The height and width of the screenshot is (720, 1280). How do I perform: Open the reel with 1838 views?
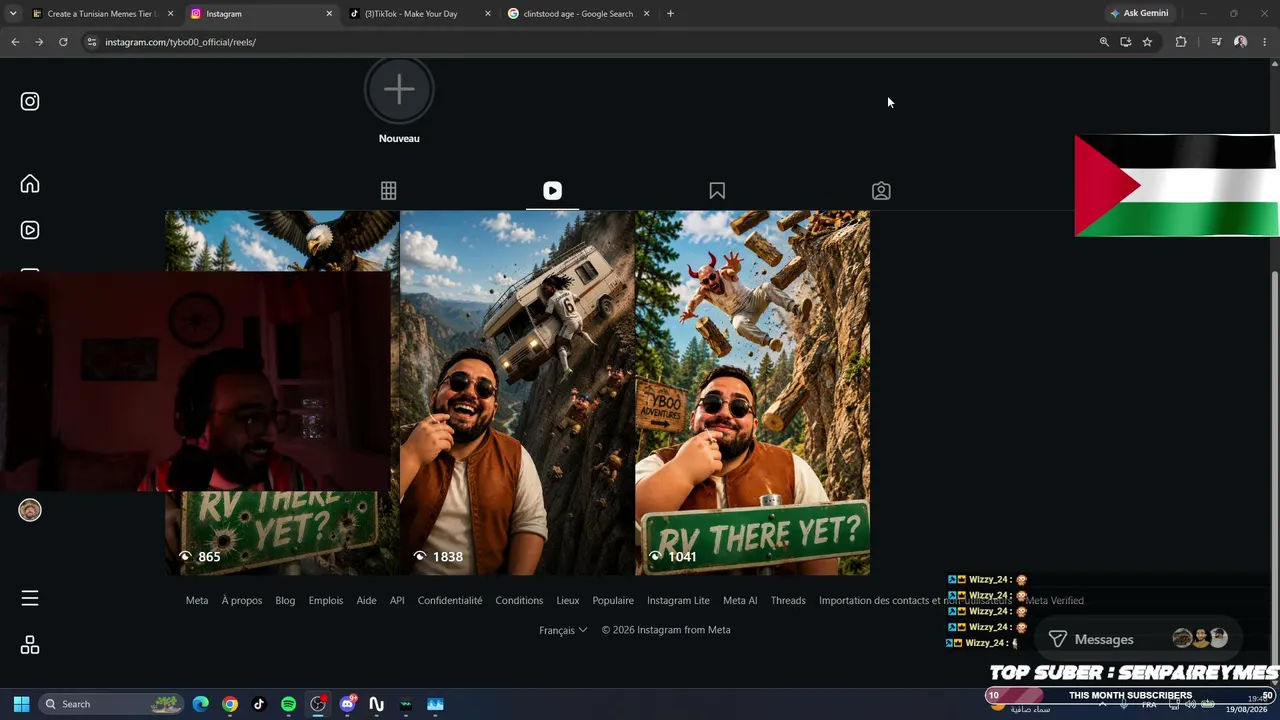point(517,393)
